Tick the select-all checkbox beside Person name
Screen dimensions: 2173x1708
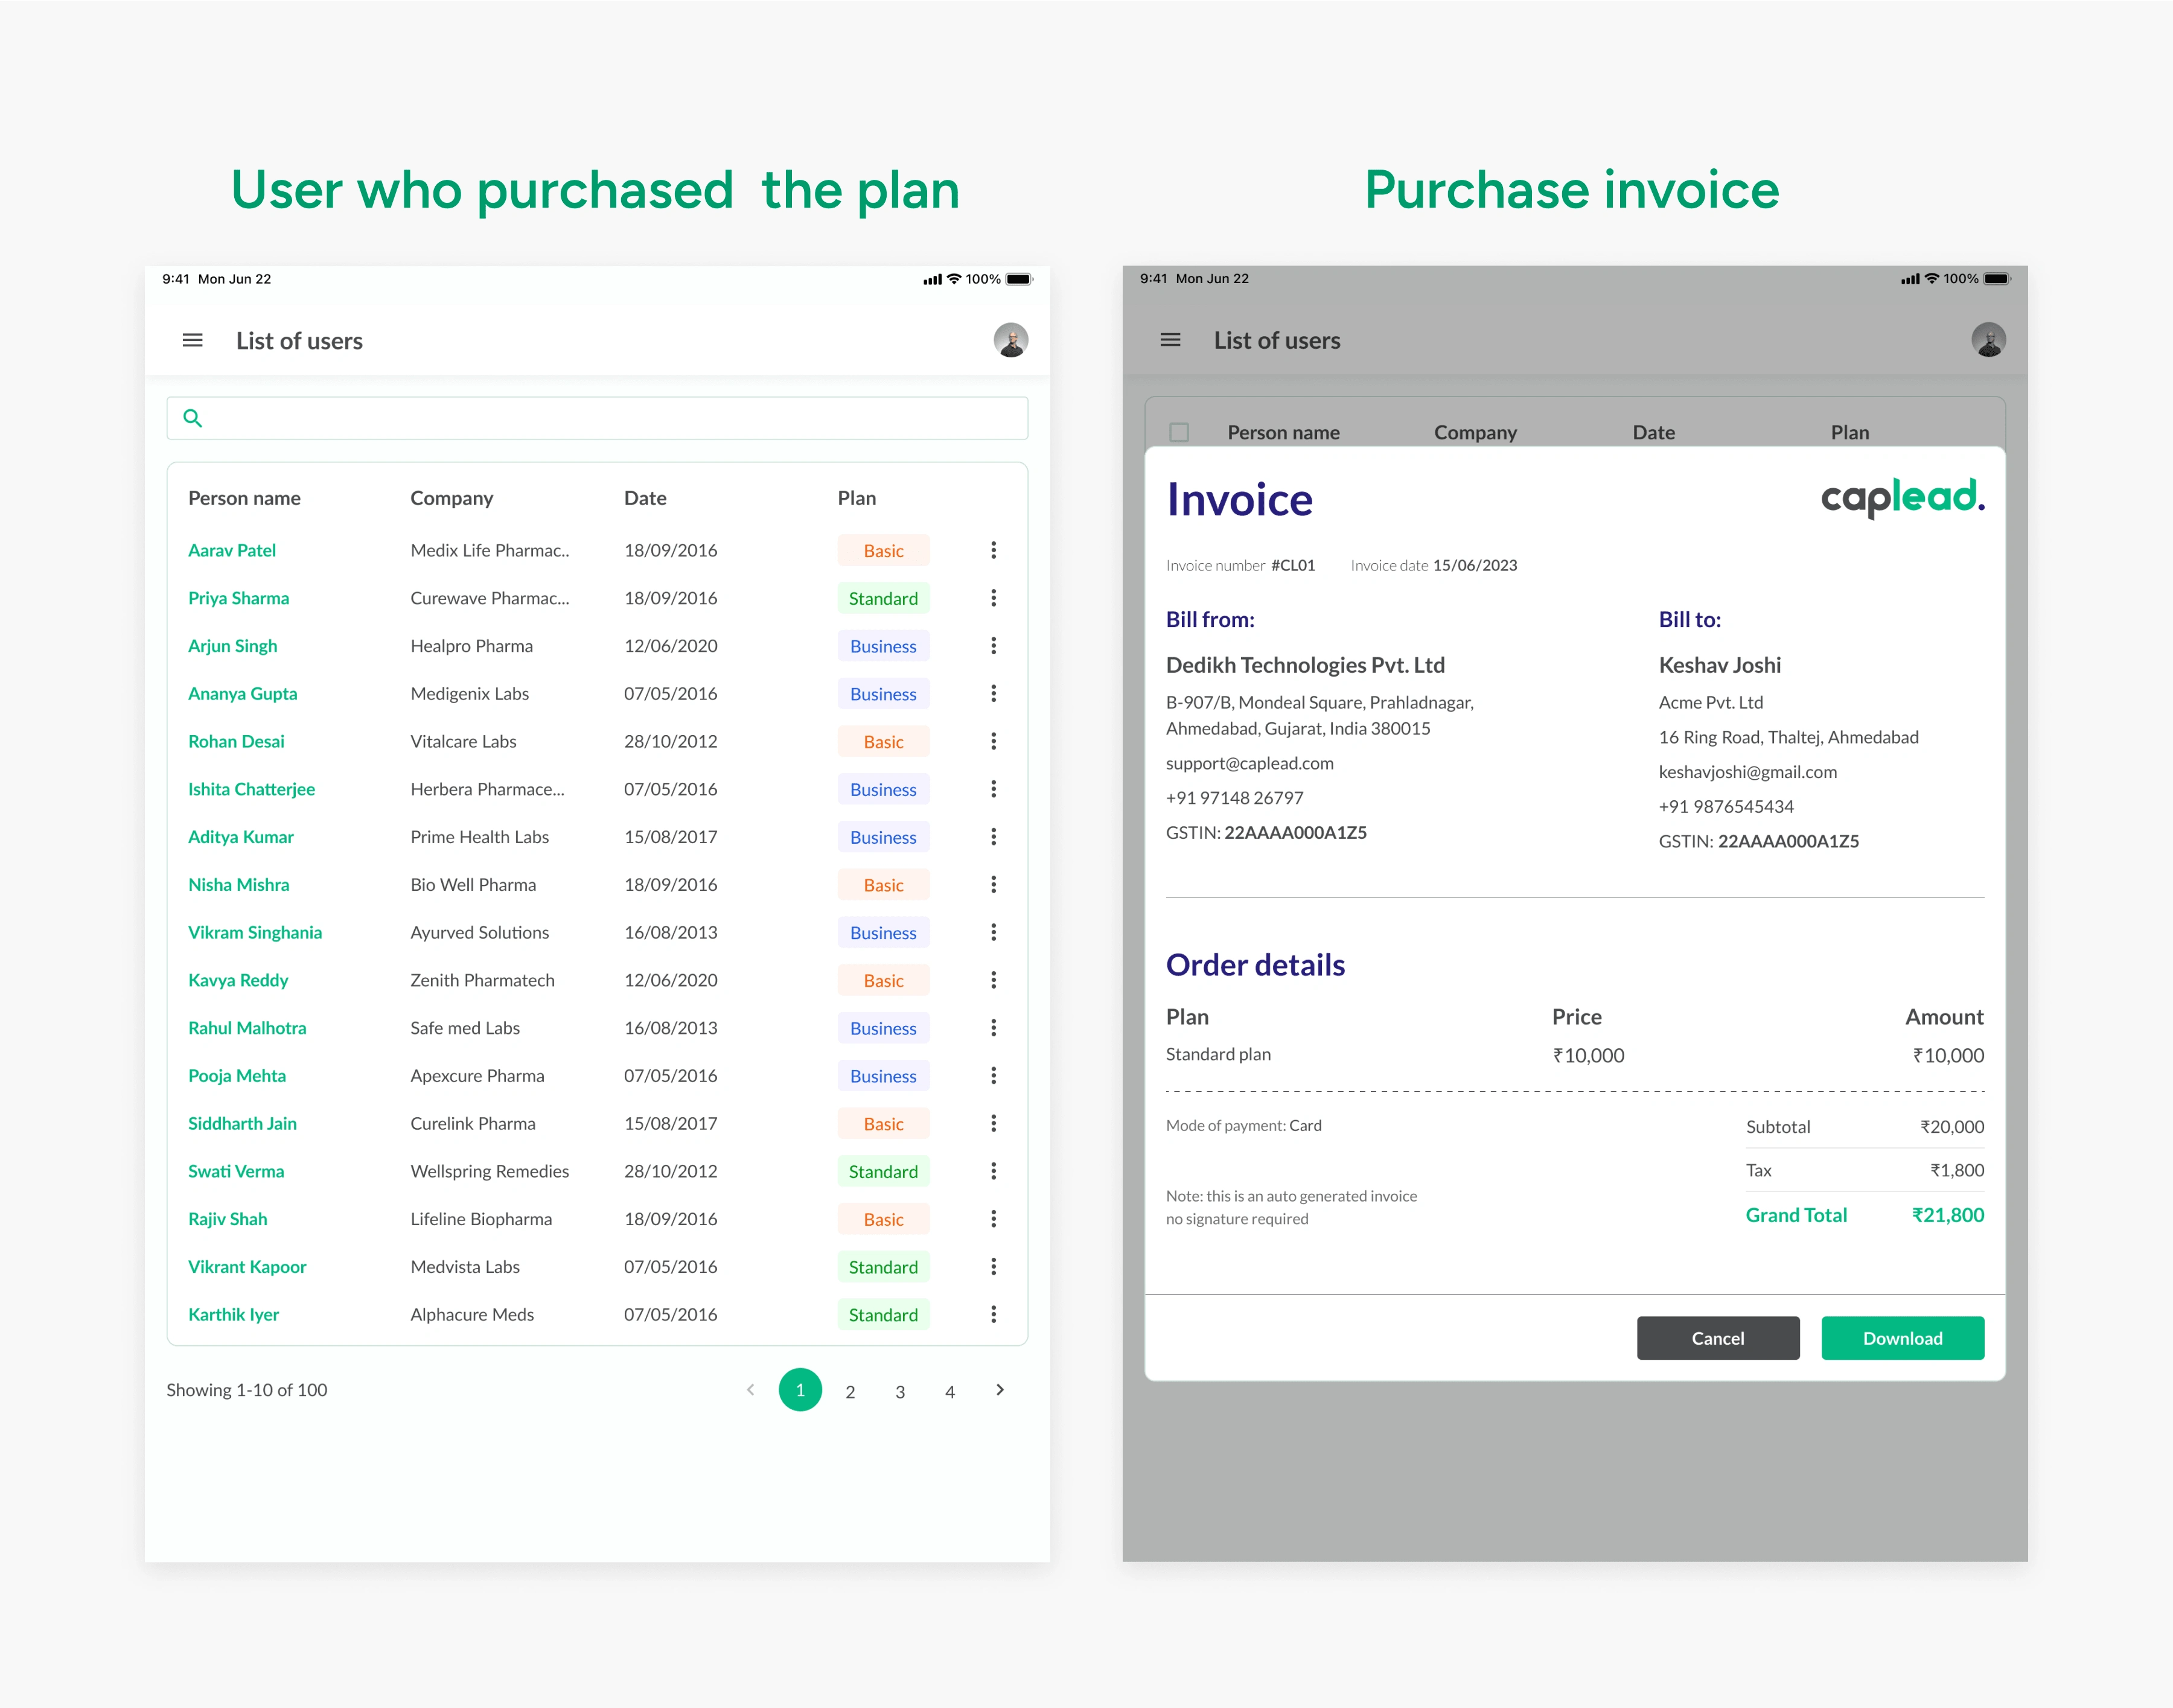click(x=1179, y=432)
